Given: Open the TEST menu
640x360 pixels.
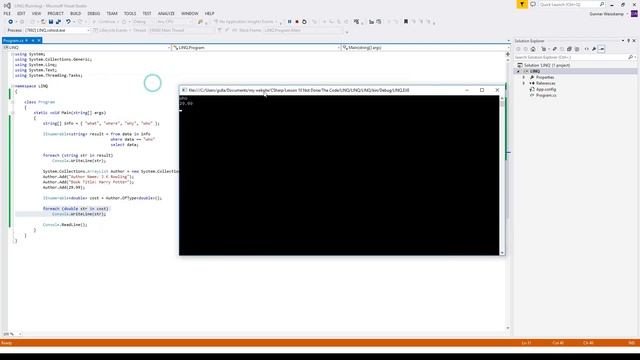Looking at the screenshot, I should pyautogui.click(x=147, y=13).
